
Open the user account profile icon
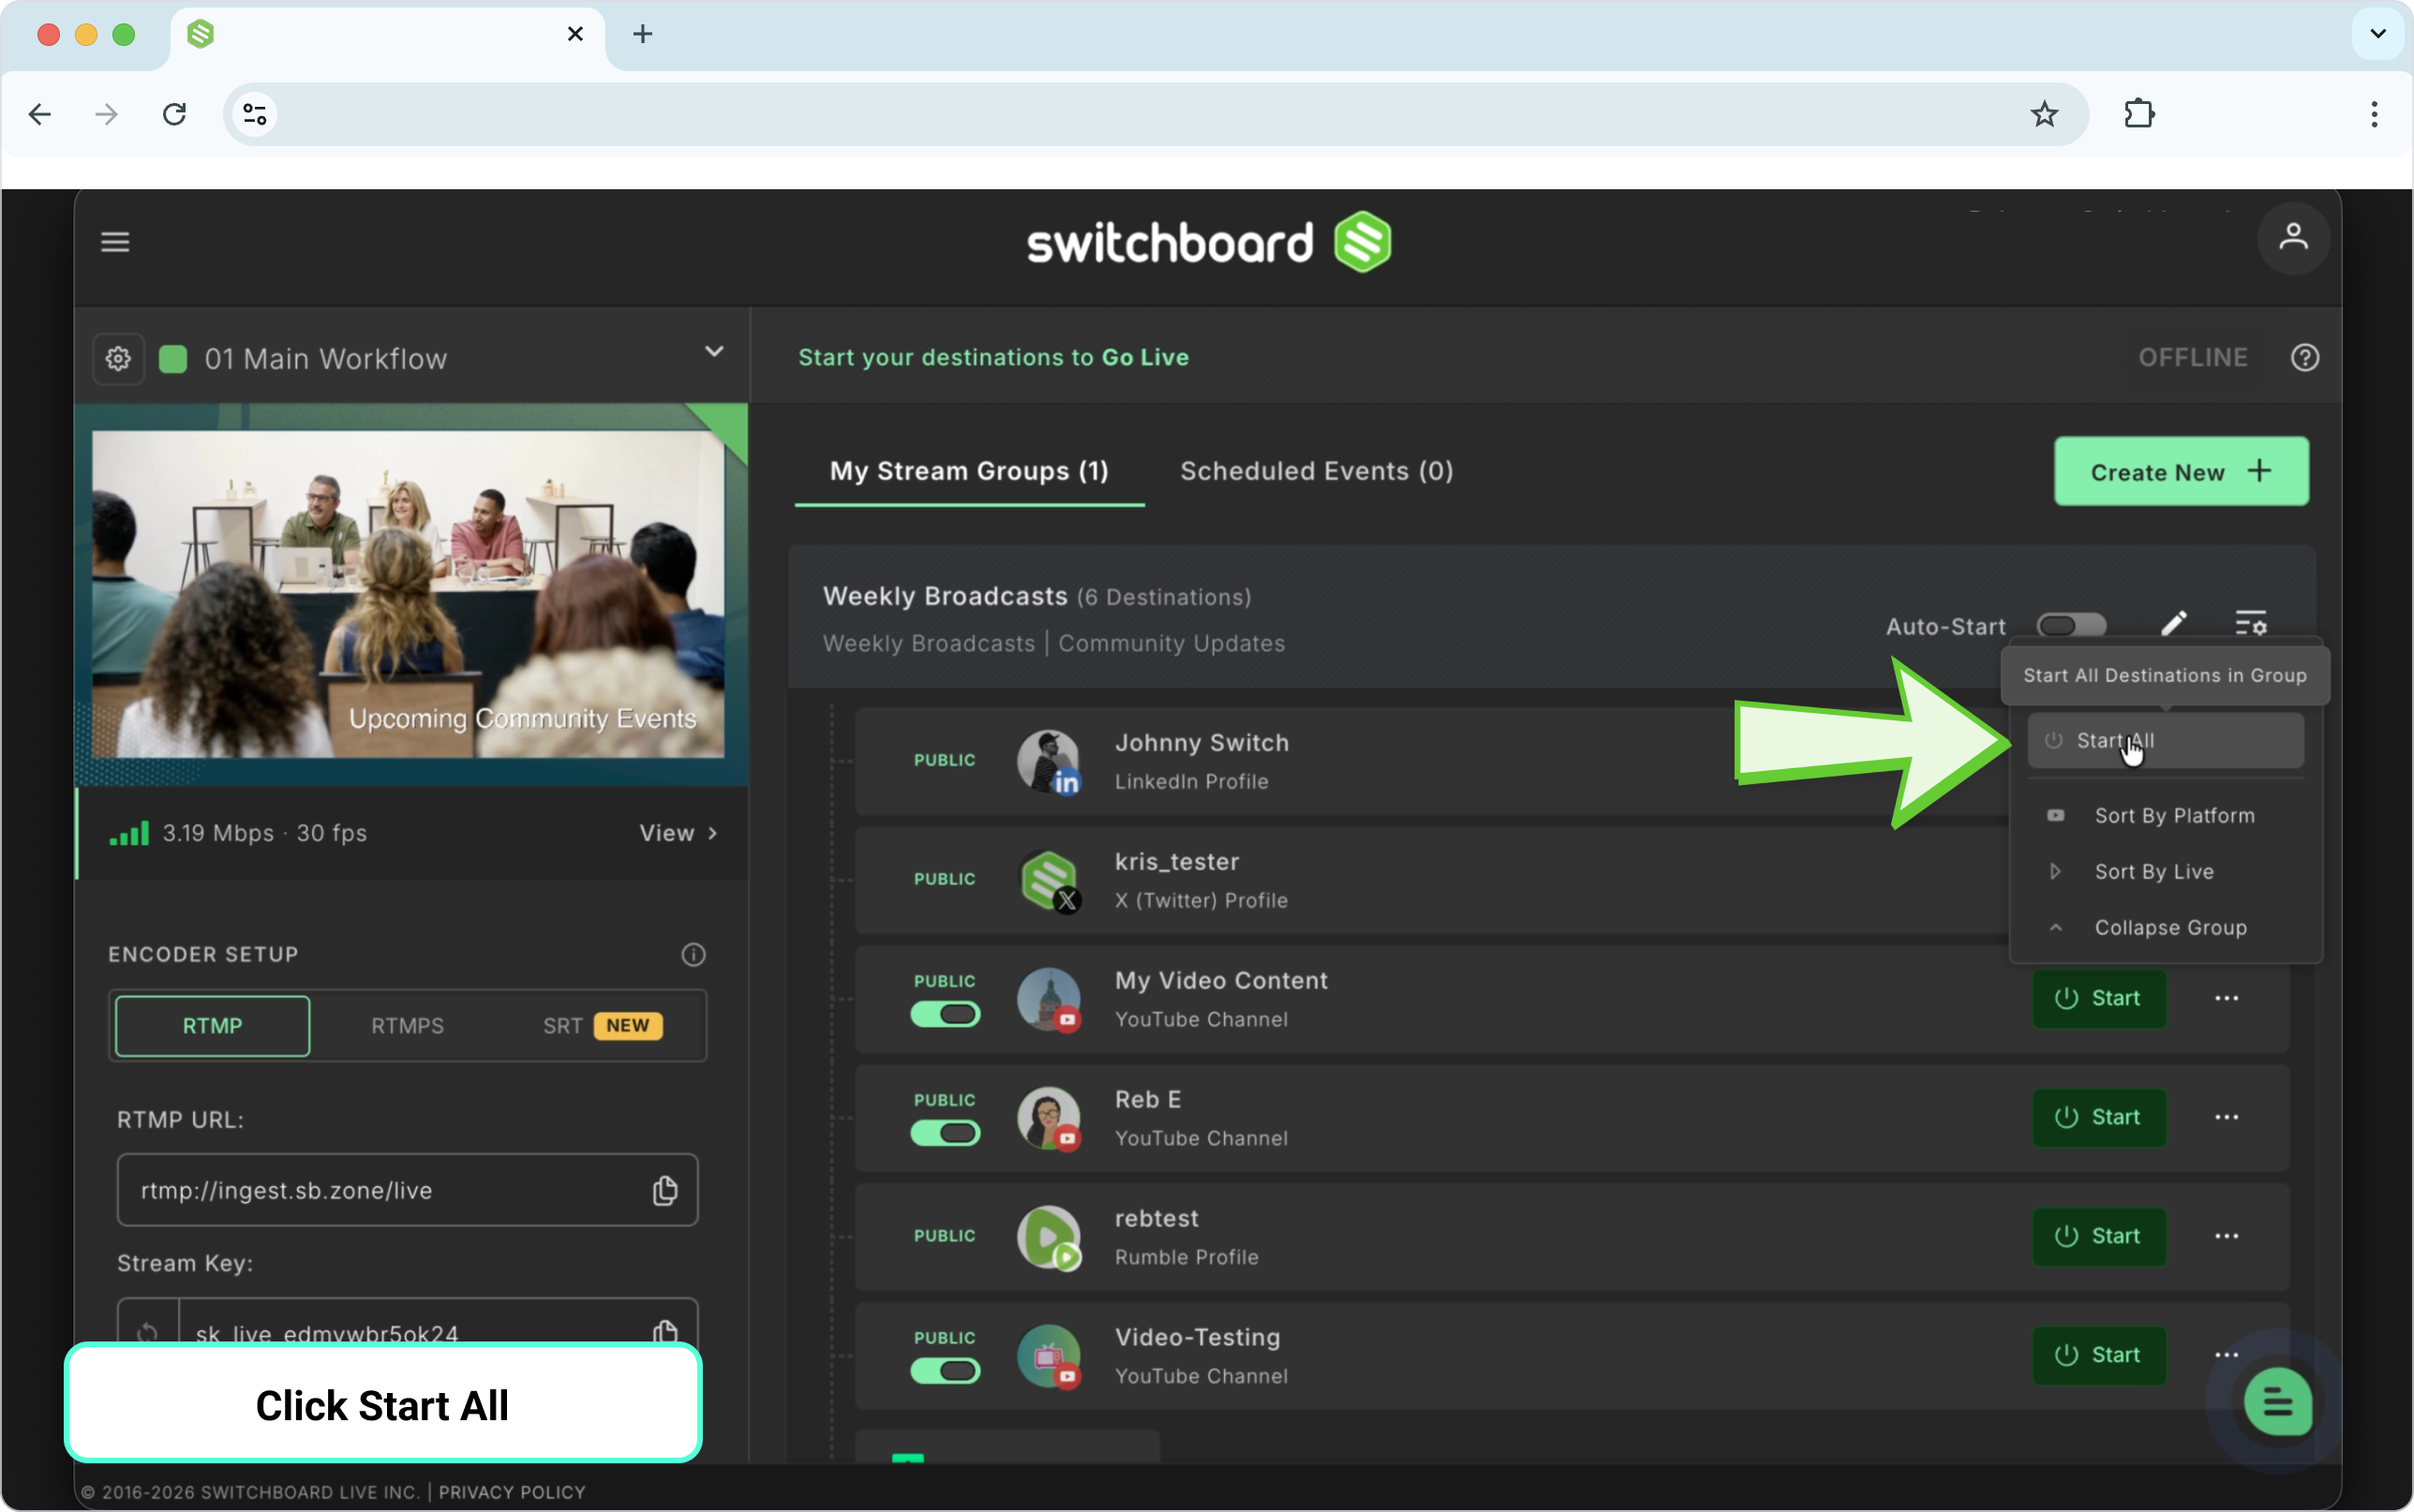point(2293,238)
